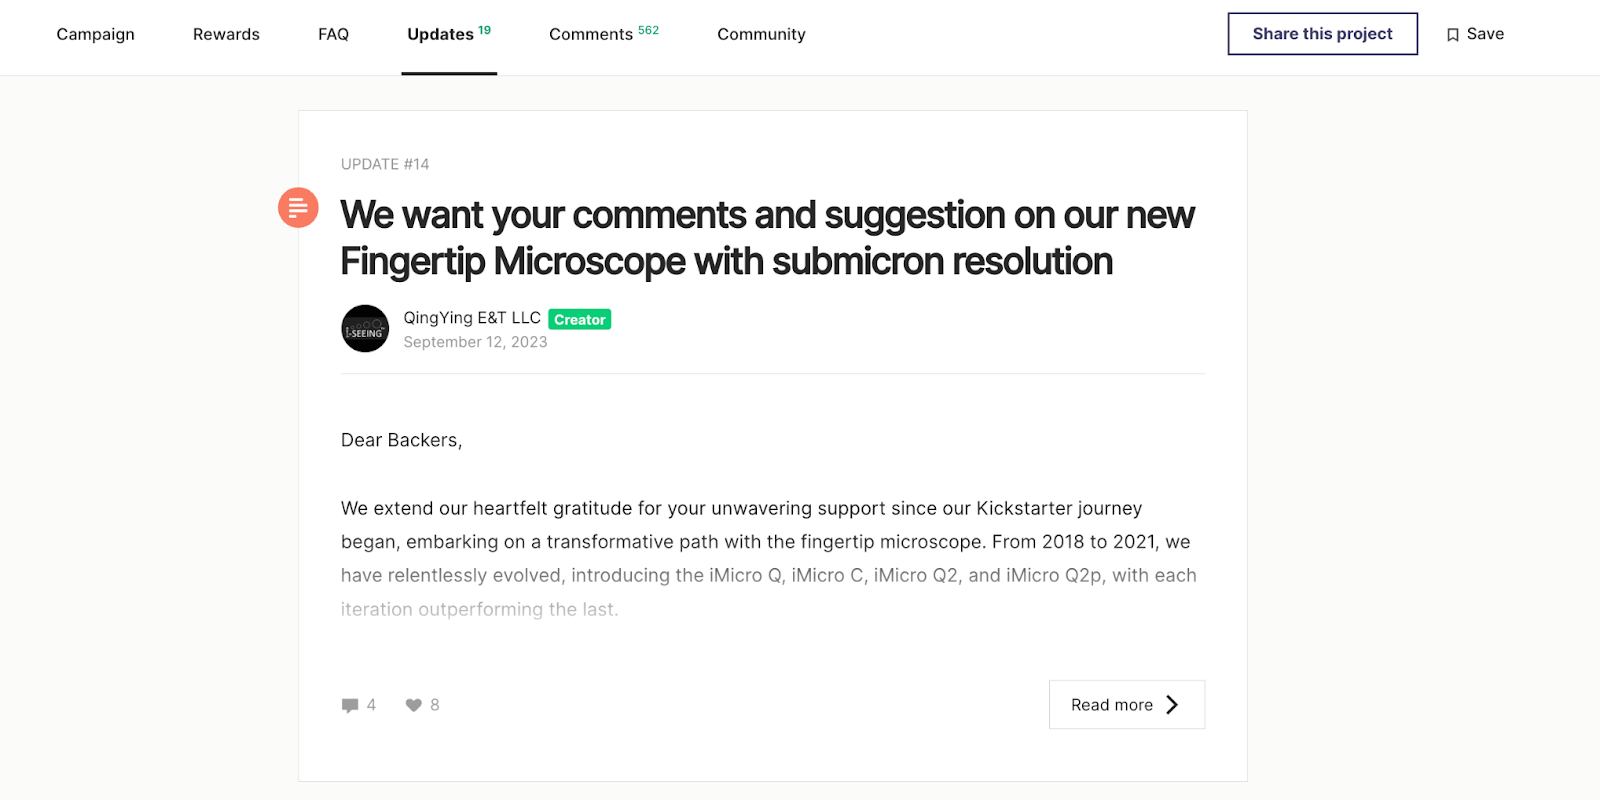The image size is (1600, 800).
Task: Click the QingYing creator avatar
Action: point(365,329)
